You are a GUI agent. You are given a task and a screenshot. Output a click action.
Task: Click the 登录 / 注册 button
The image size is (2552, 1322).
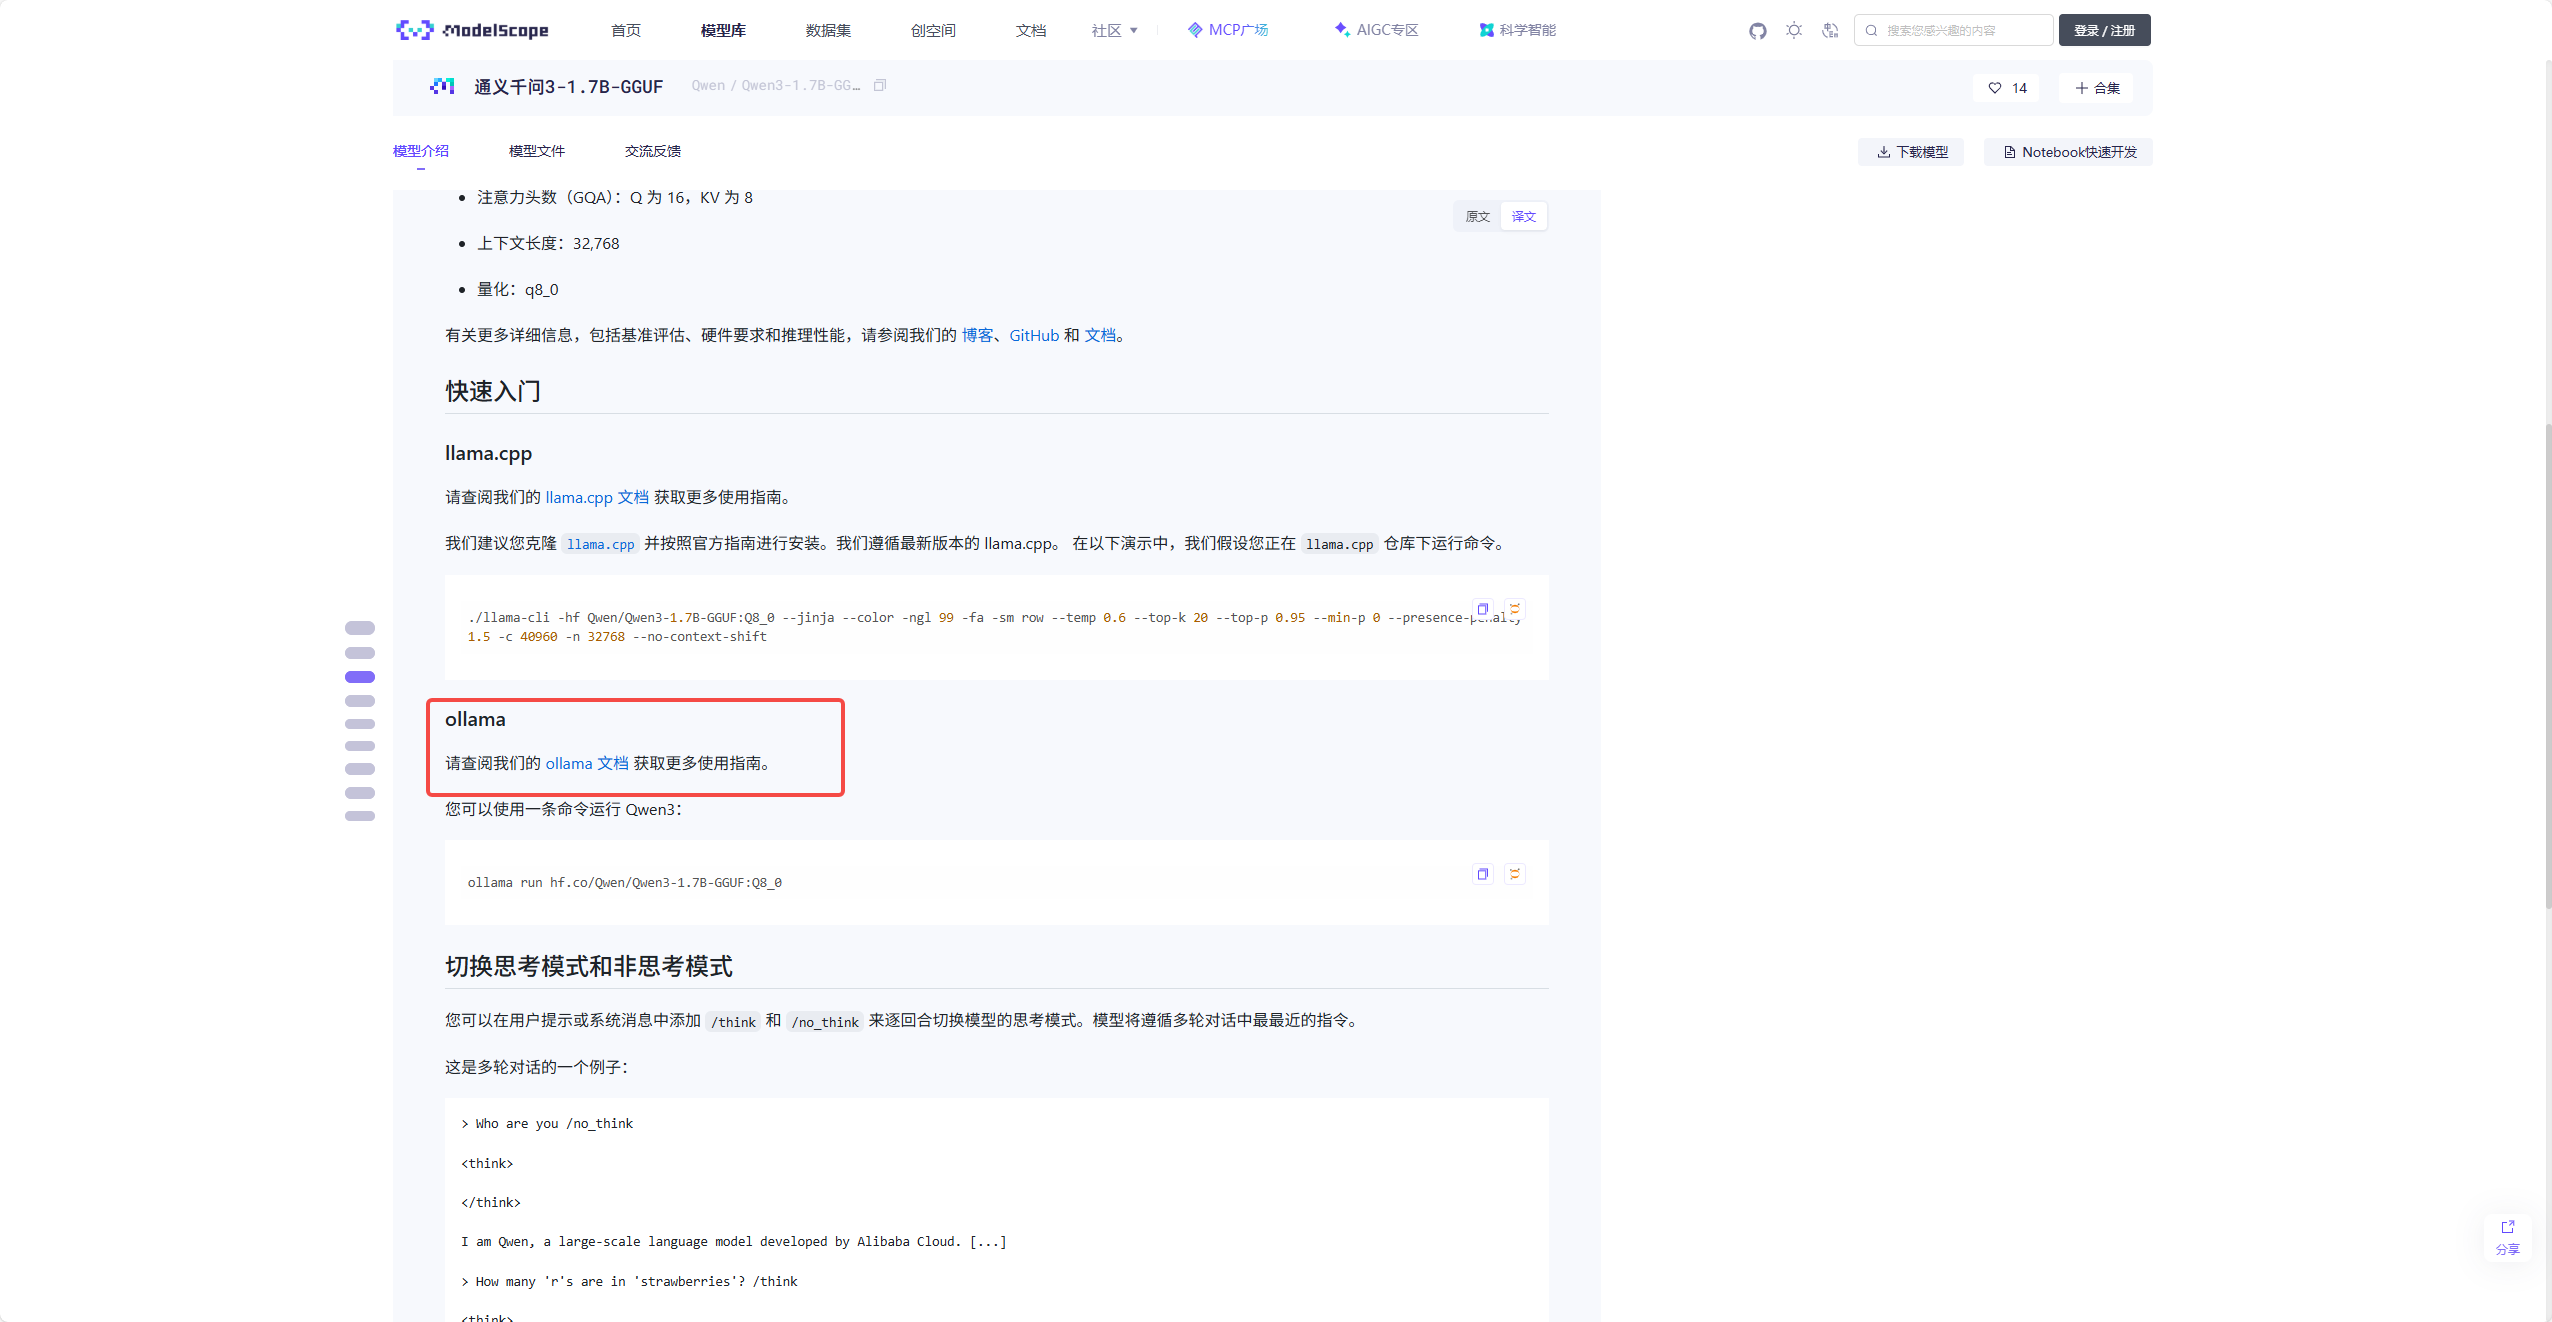[x=2104, y=31]
